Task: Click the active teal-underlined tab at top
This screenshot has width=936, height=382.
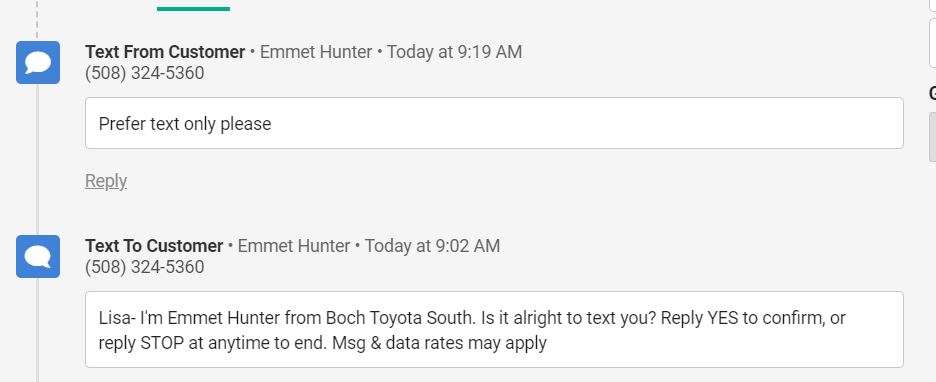Action: coord(193,7)
